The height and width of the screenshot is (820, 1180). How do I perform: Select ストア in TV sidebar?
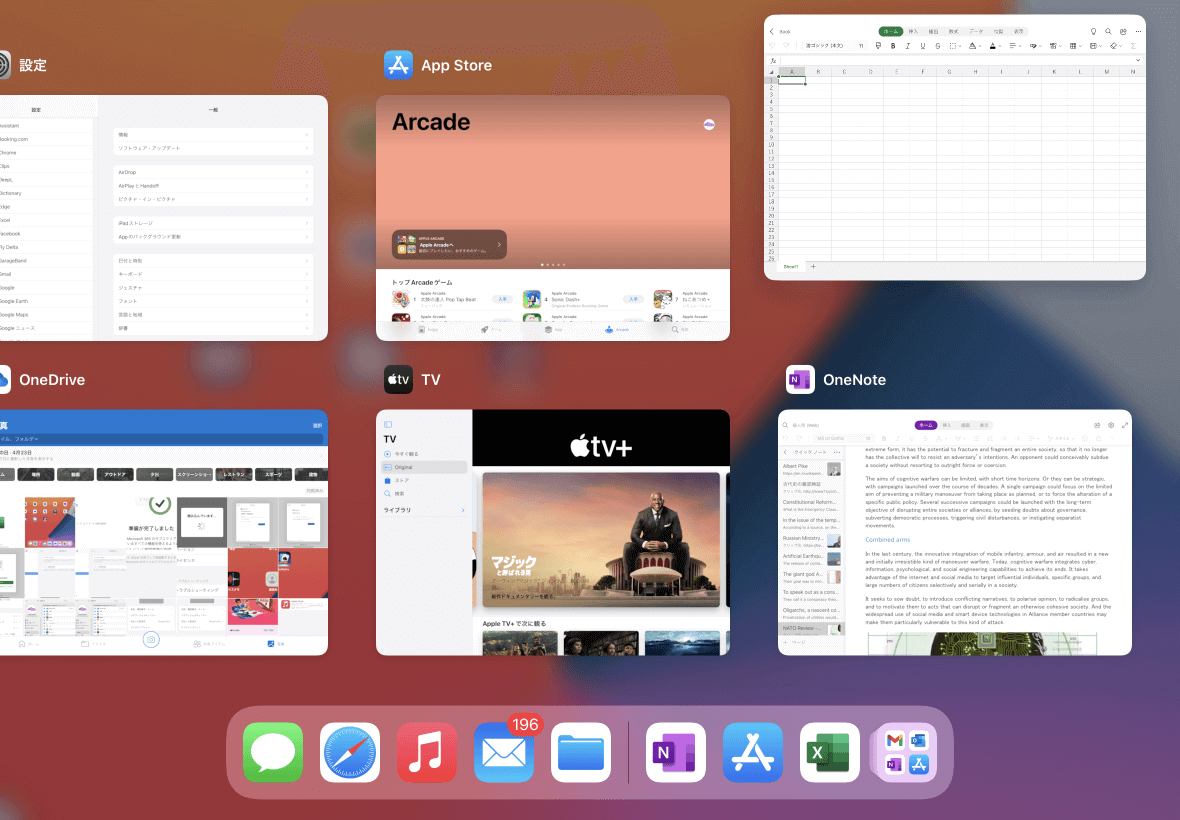click(424, 480)
